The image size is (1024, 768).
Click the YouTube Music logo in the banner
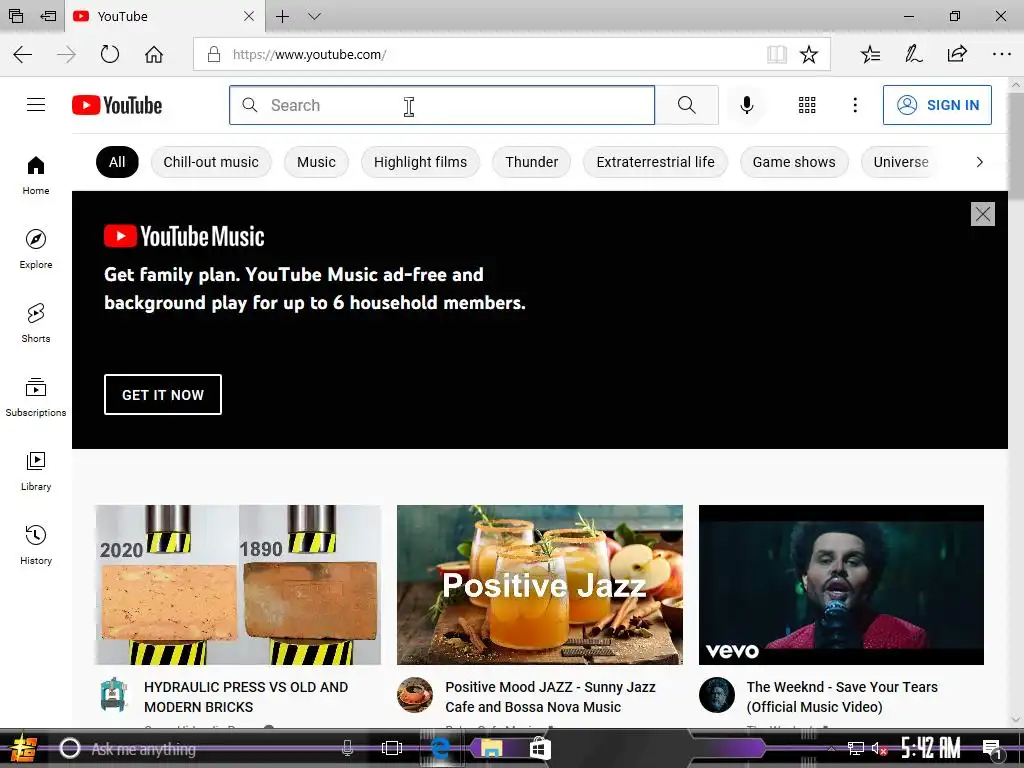coord(184,236)
